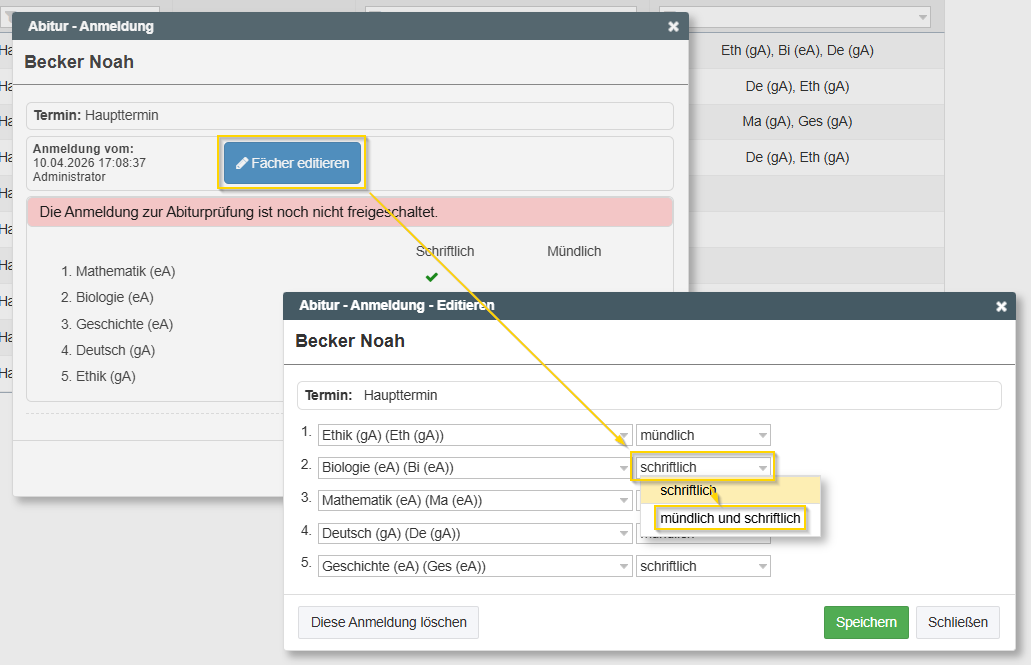Open the mündlich exam type dropdown for Ethik
Screen dimensions: 1031x665
(703, 435)
